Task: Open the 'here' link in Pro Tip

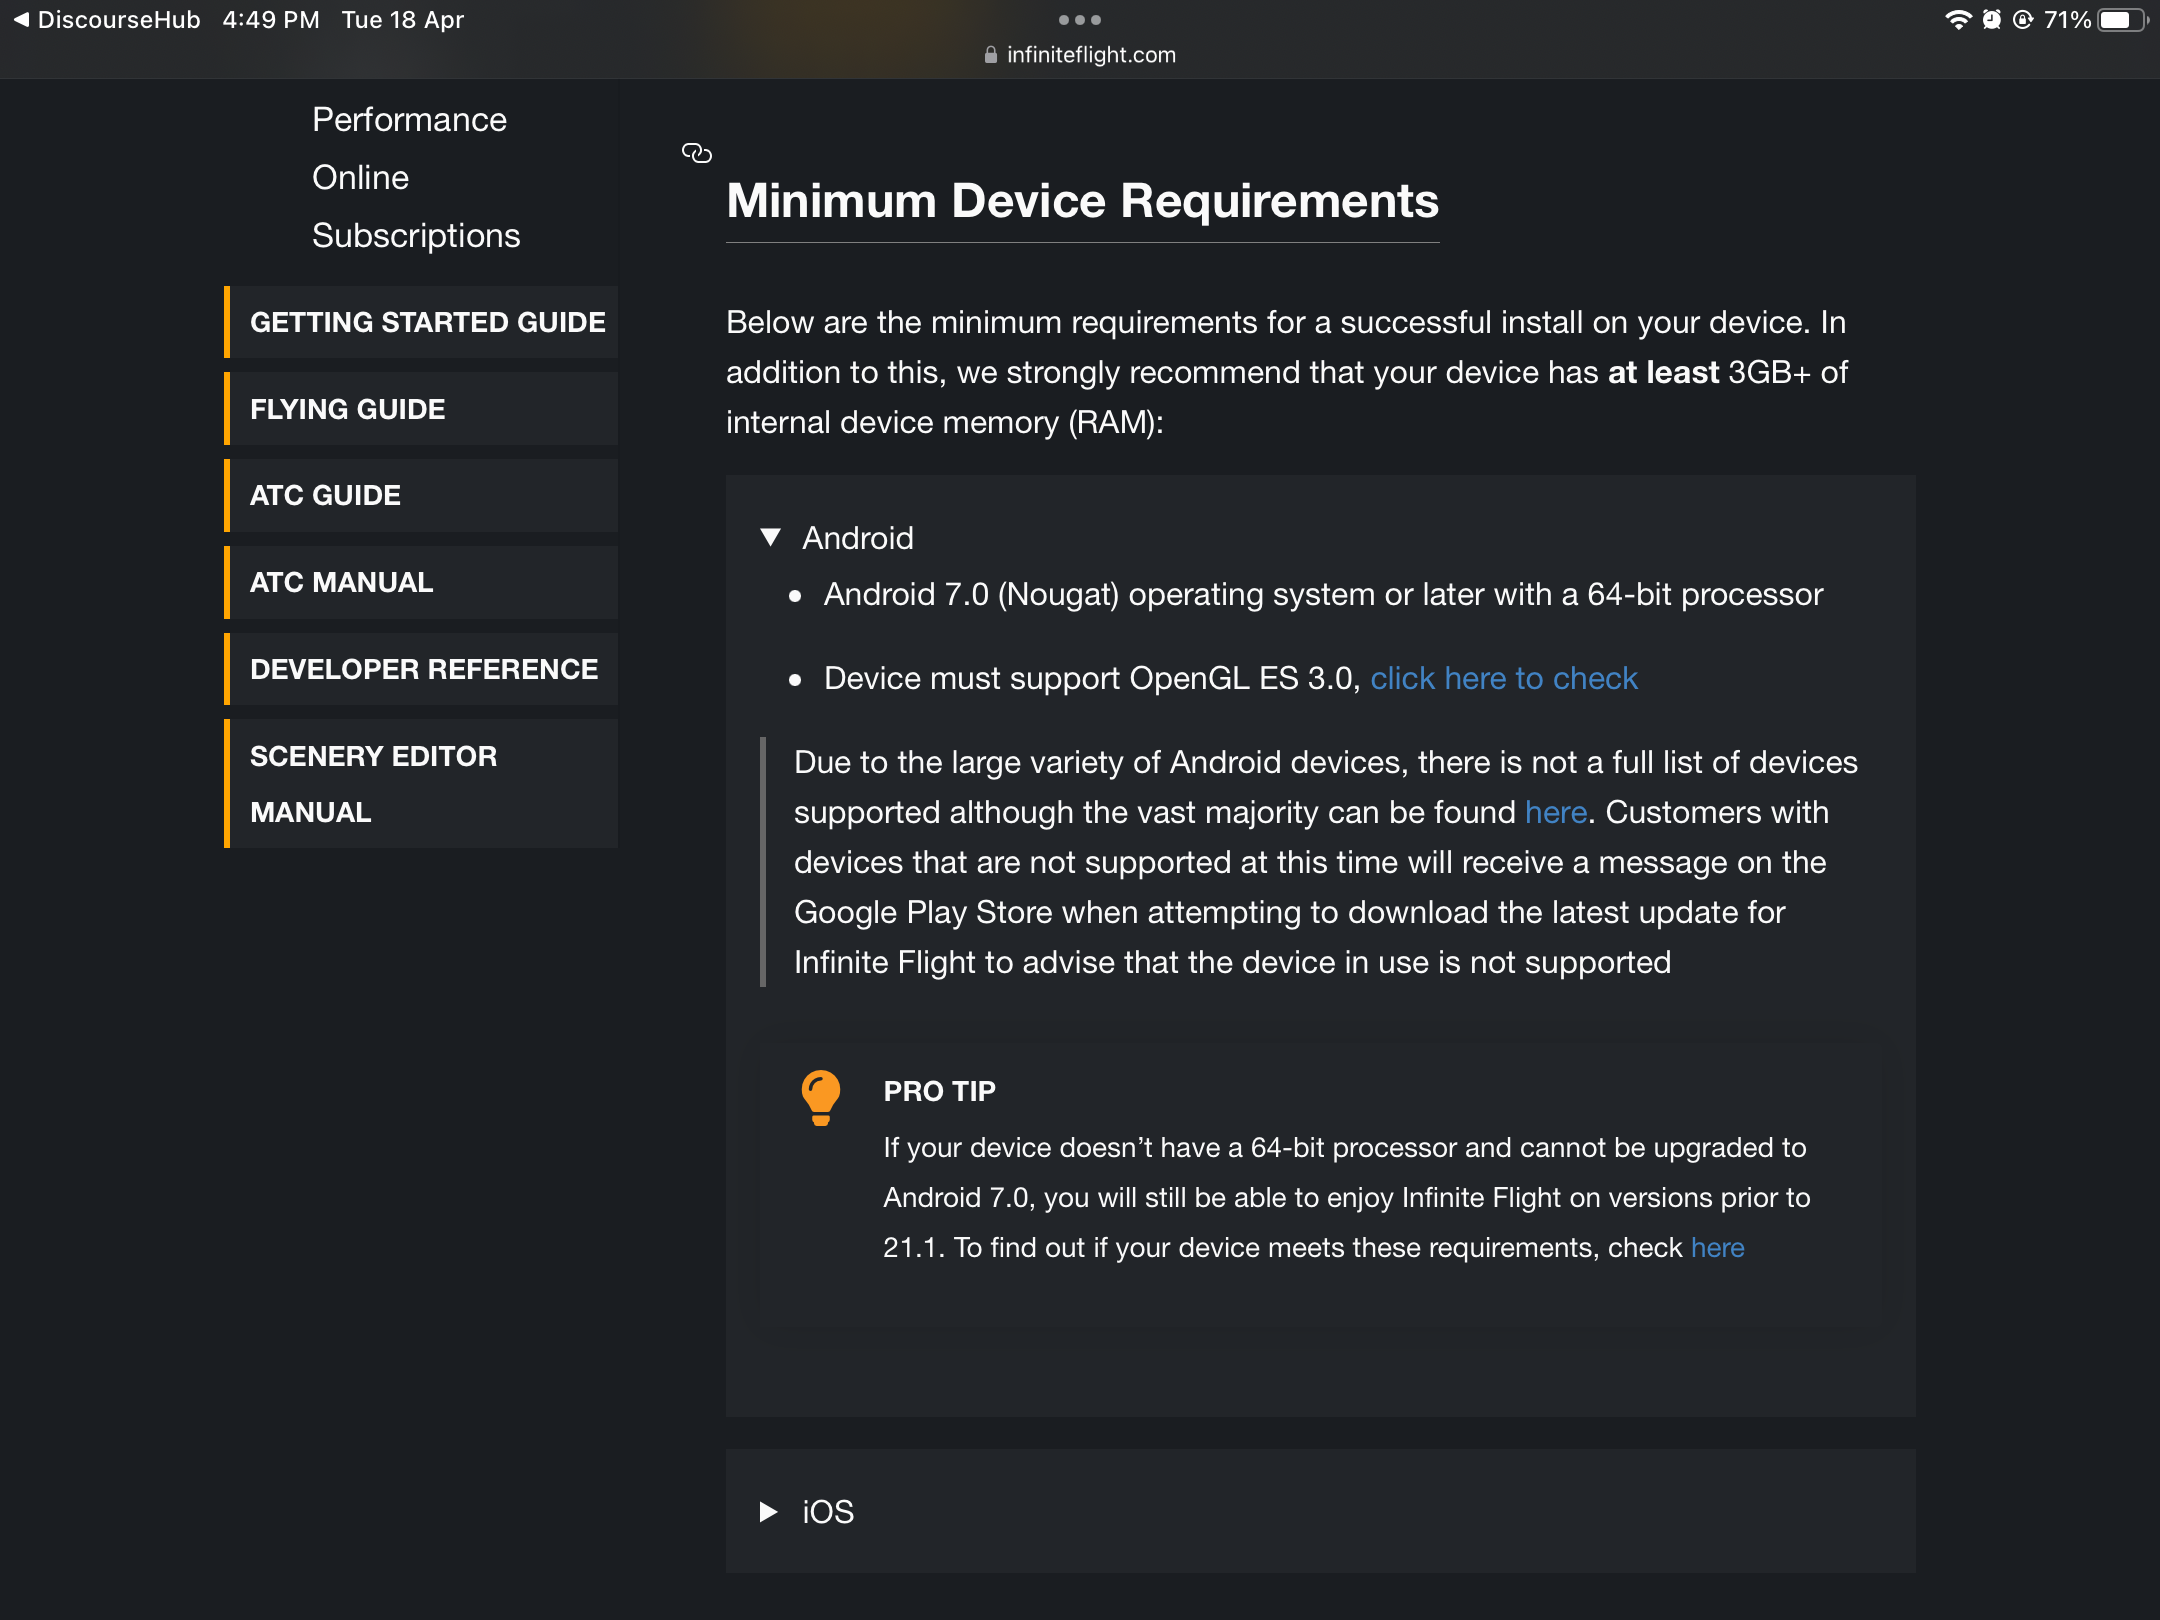Action: [x=1717, y=1247]
